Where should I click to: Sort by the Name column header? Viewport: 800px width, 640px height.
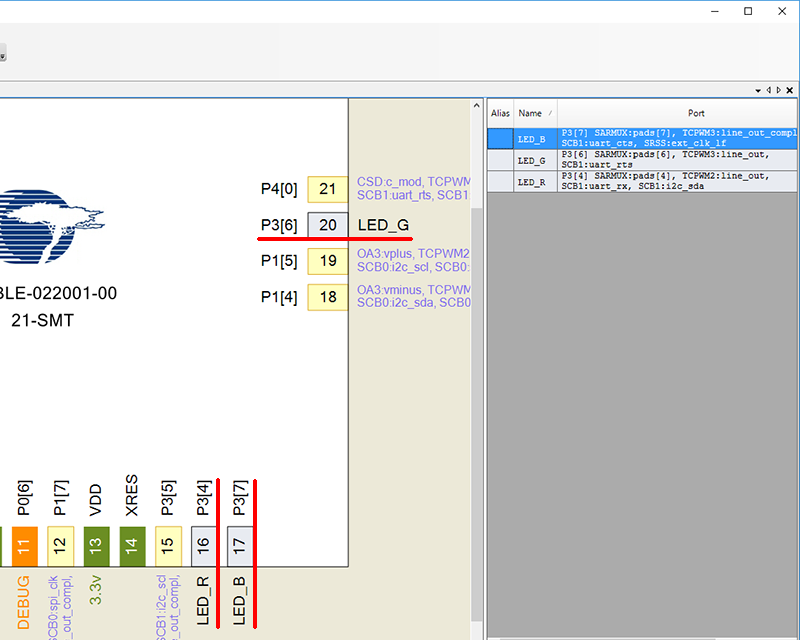[x=535, y=113]
